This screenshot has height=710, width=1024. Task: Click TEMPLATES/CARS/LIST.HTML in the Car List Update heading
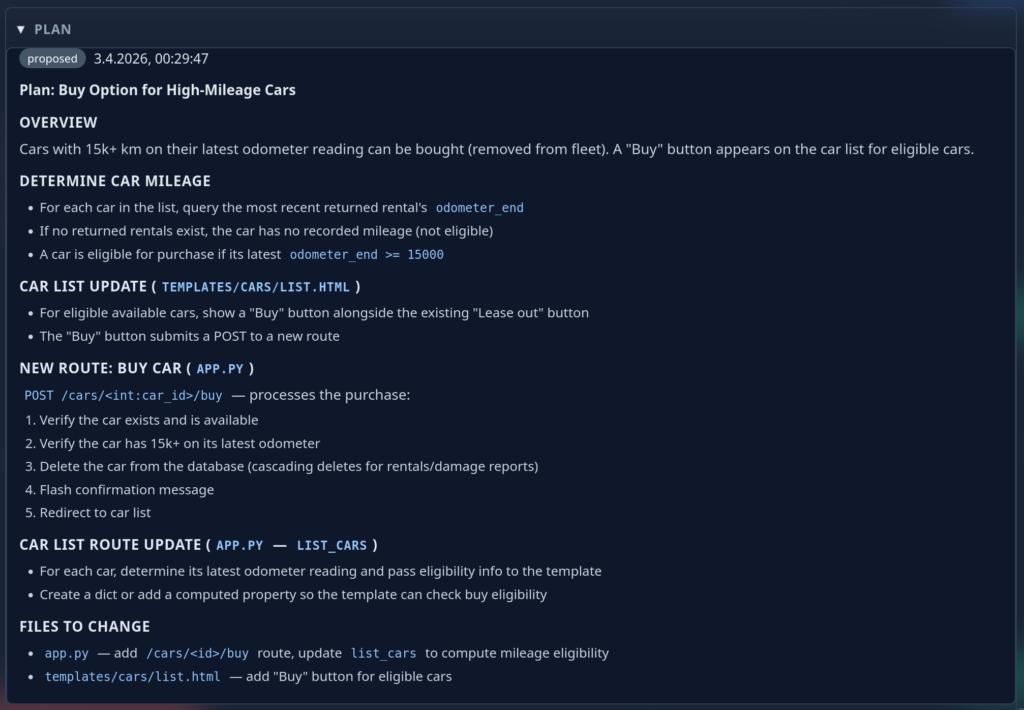[x=256, y=287]
